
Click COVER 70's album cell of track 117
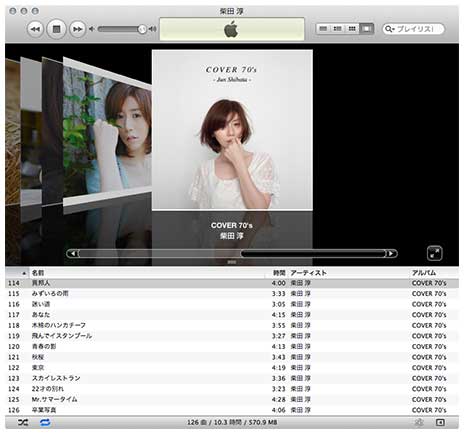click(x=429, y=315)
